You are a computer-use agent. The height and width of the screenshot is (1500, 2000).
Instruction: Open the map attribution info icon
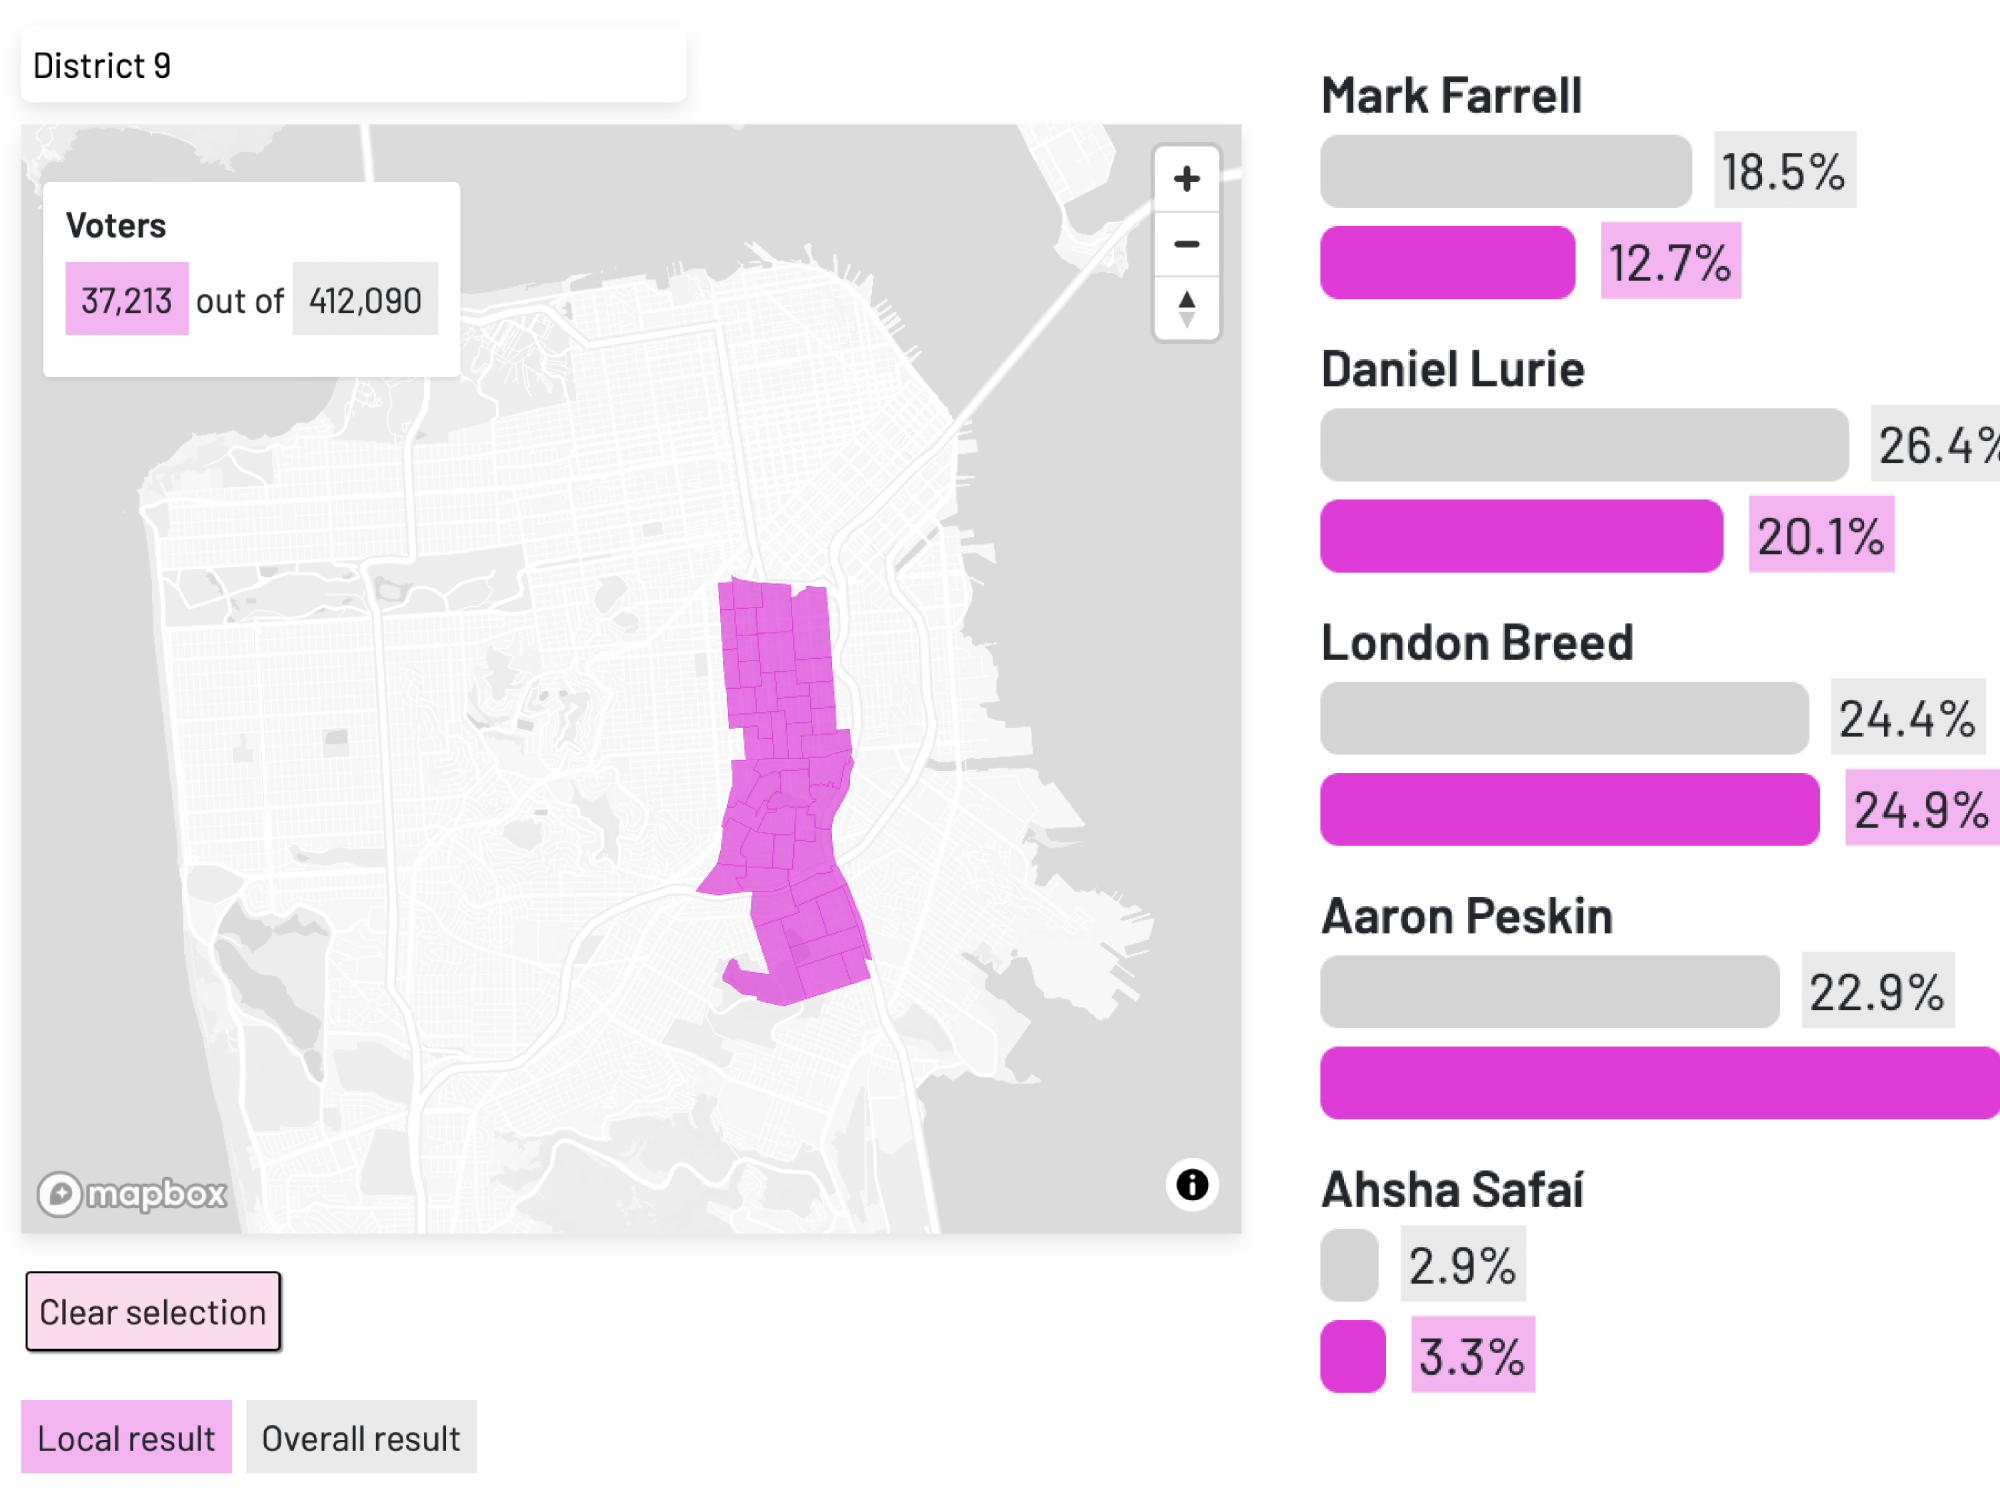coord(1192,1185)
